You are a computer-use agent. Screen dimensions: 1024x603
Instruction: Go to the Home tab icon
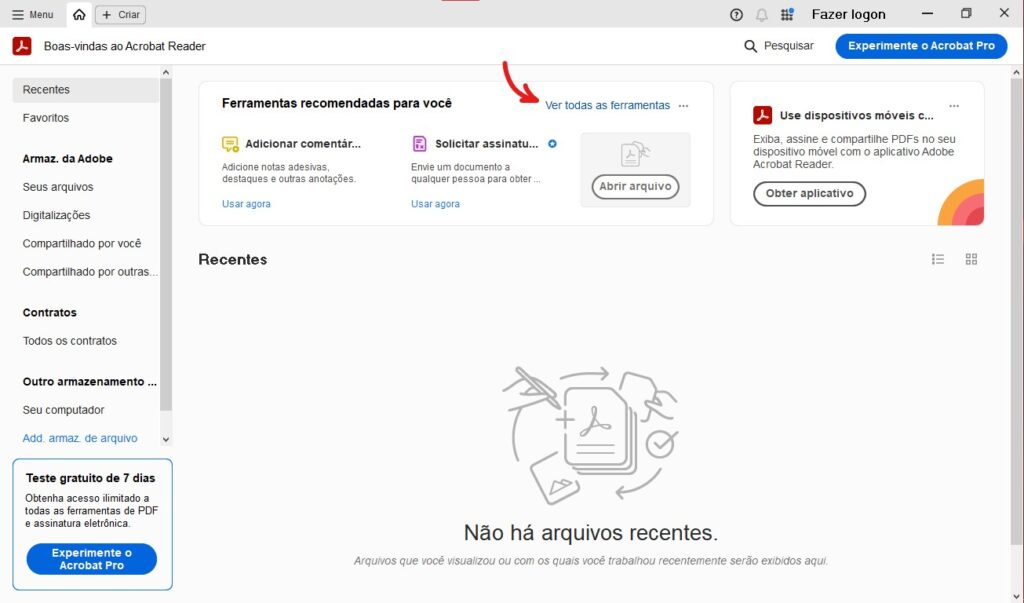tap(79, 14)
